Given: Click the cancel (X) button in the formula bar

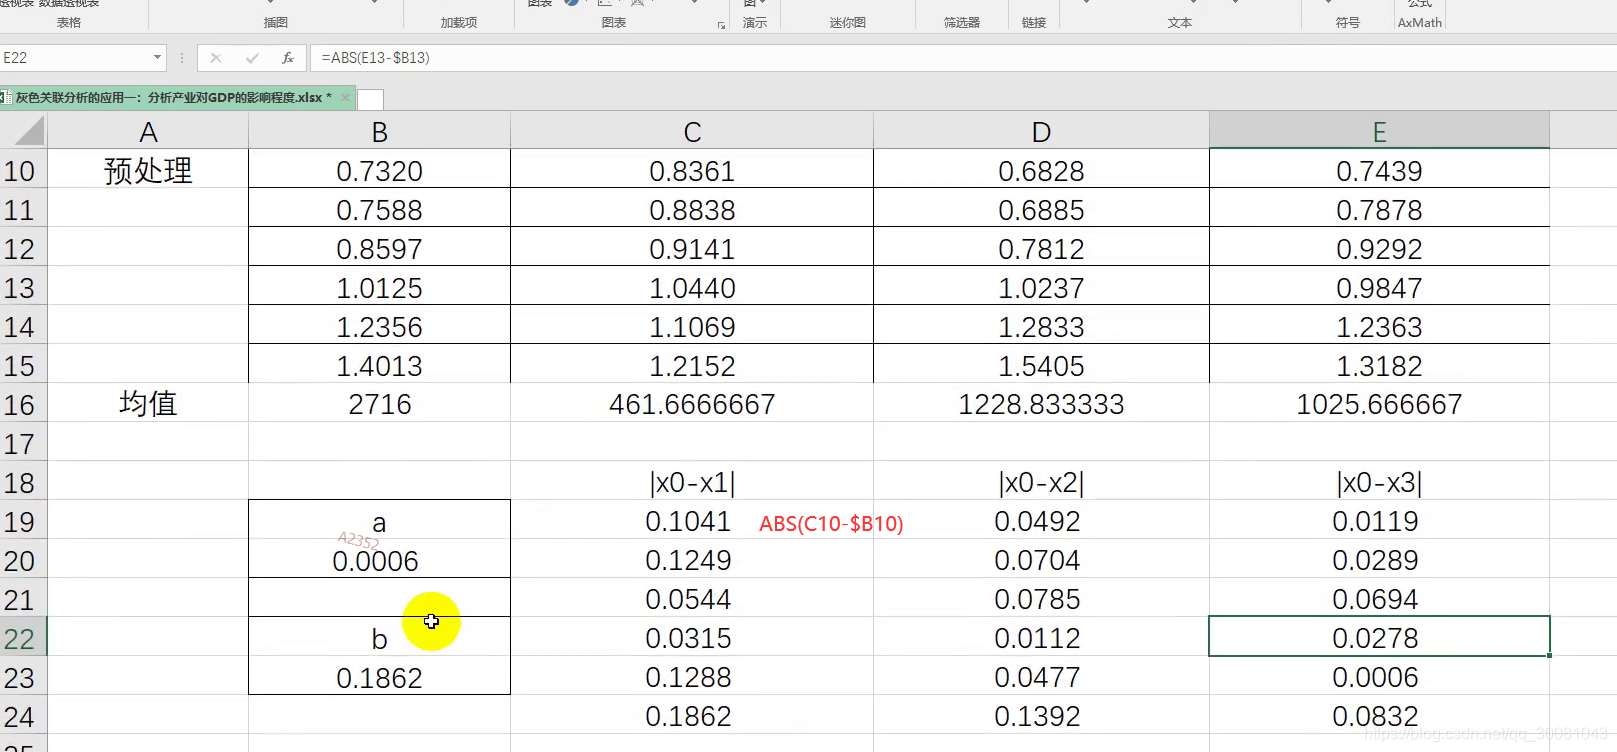Looking at the screenshot, I should (x=215, y=58).
